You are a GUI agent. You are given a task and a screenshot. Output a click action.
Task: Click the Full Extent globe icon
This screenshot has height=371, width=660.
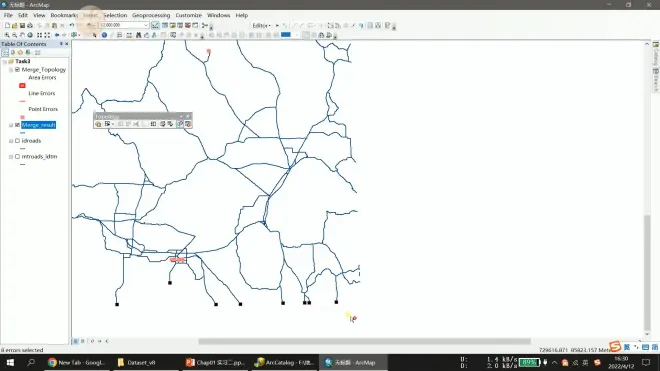(x=30, y=35)
